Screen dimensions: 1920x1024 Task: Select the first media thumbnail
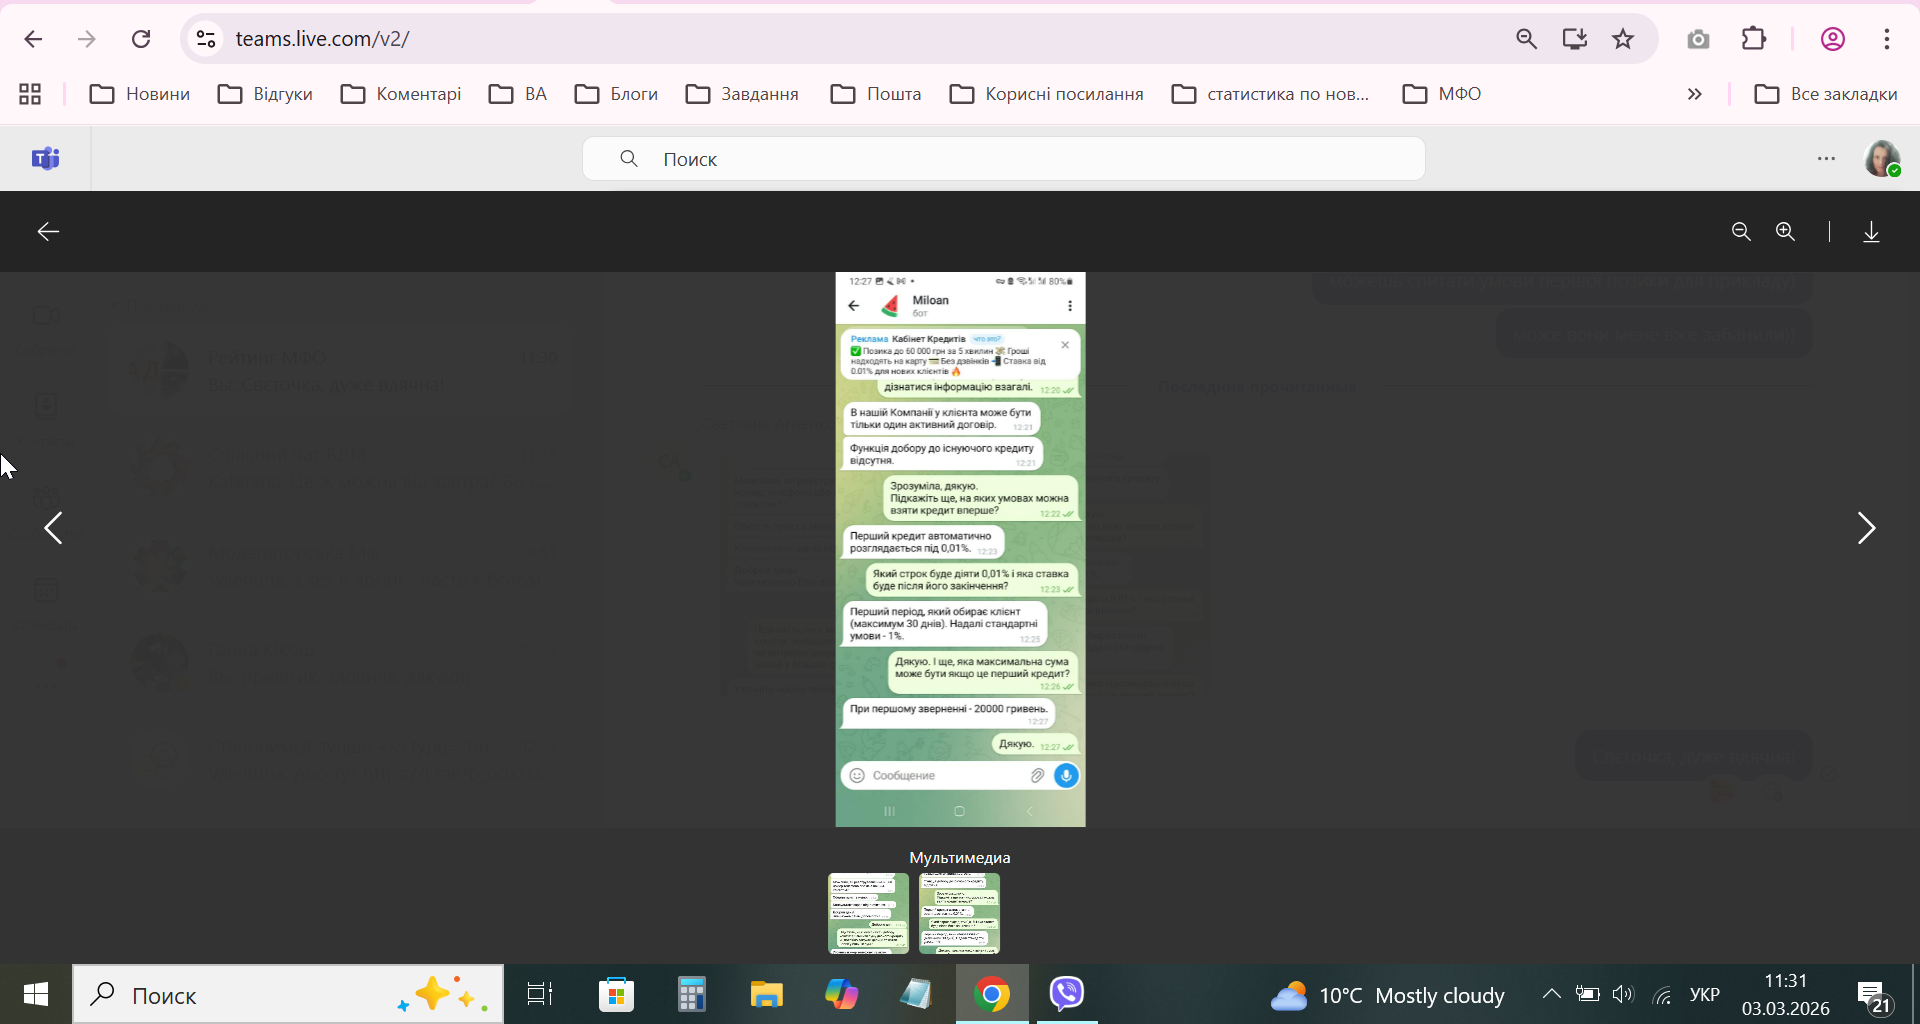pyautogui.click(x=868, y=913)
